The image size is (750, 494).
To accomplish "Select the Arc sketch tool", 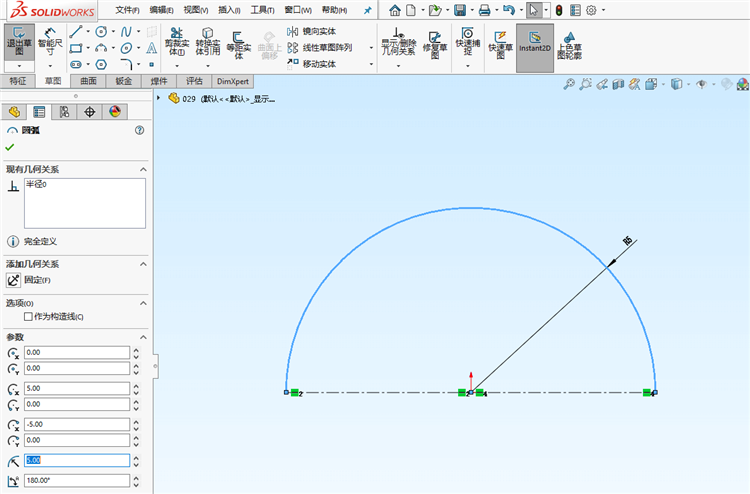I will coord(101,48).
